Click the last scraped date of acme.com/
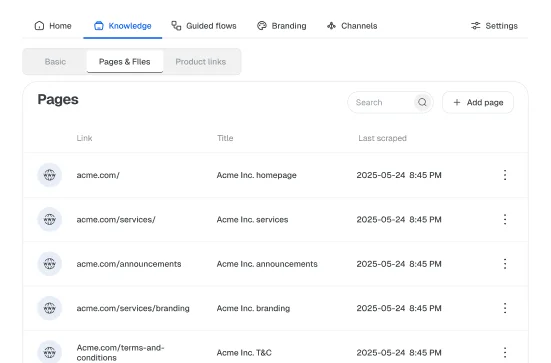 (399, 175)
